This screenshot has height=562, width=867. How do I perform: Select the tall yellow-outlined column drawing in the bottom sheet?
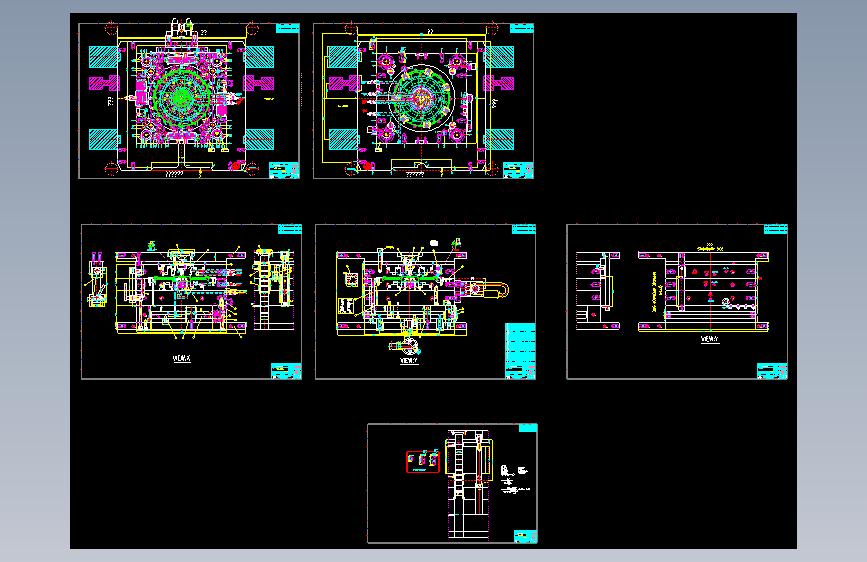pyautogui.click(x=468, y=484)
